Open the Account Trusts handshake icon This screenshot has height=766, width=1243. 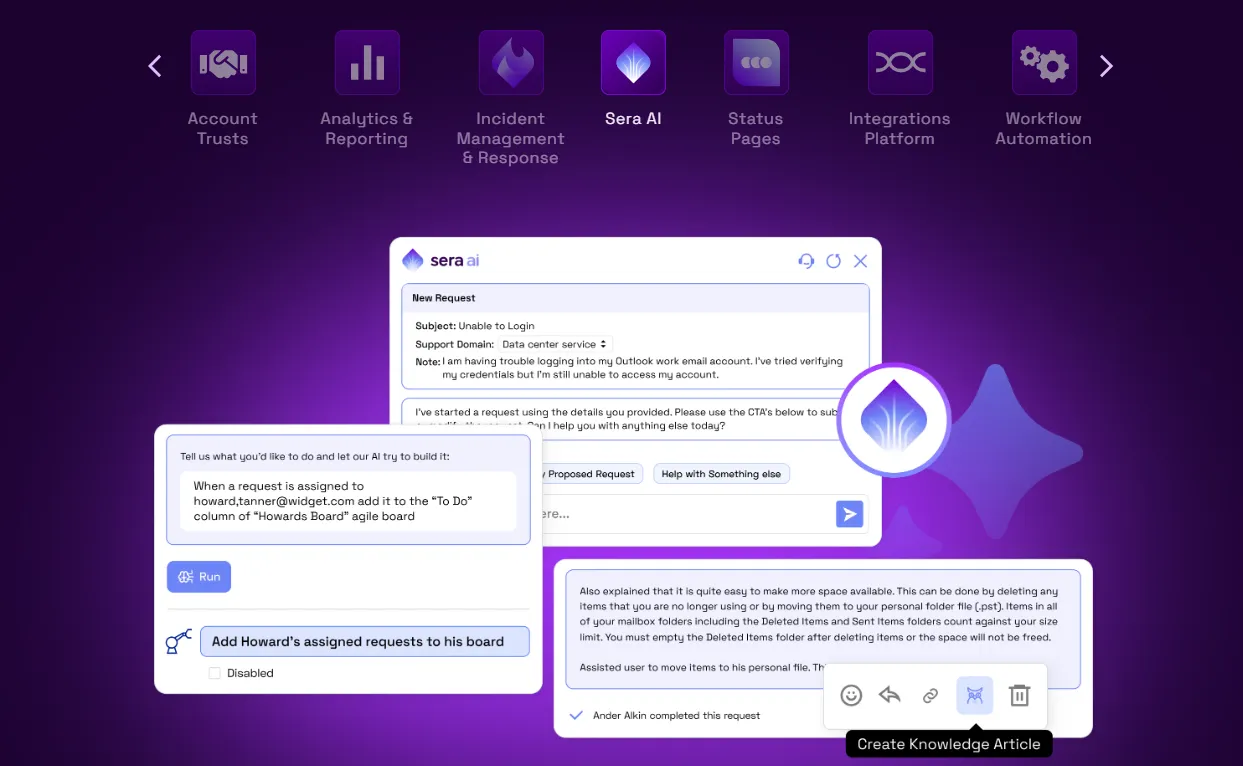coord(223,63)
